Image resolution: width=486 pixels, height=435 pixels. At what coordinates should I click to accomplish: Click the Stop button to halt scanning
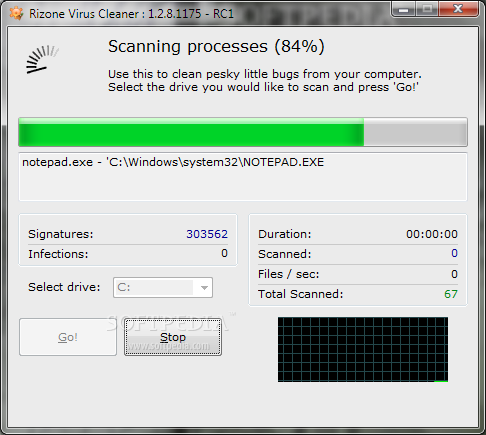[173, 337]
